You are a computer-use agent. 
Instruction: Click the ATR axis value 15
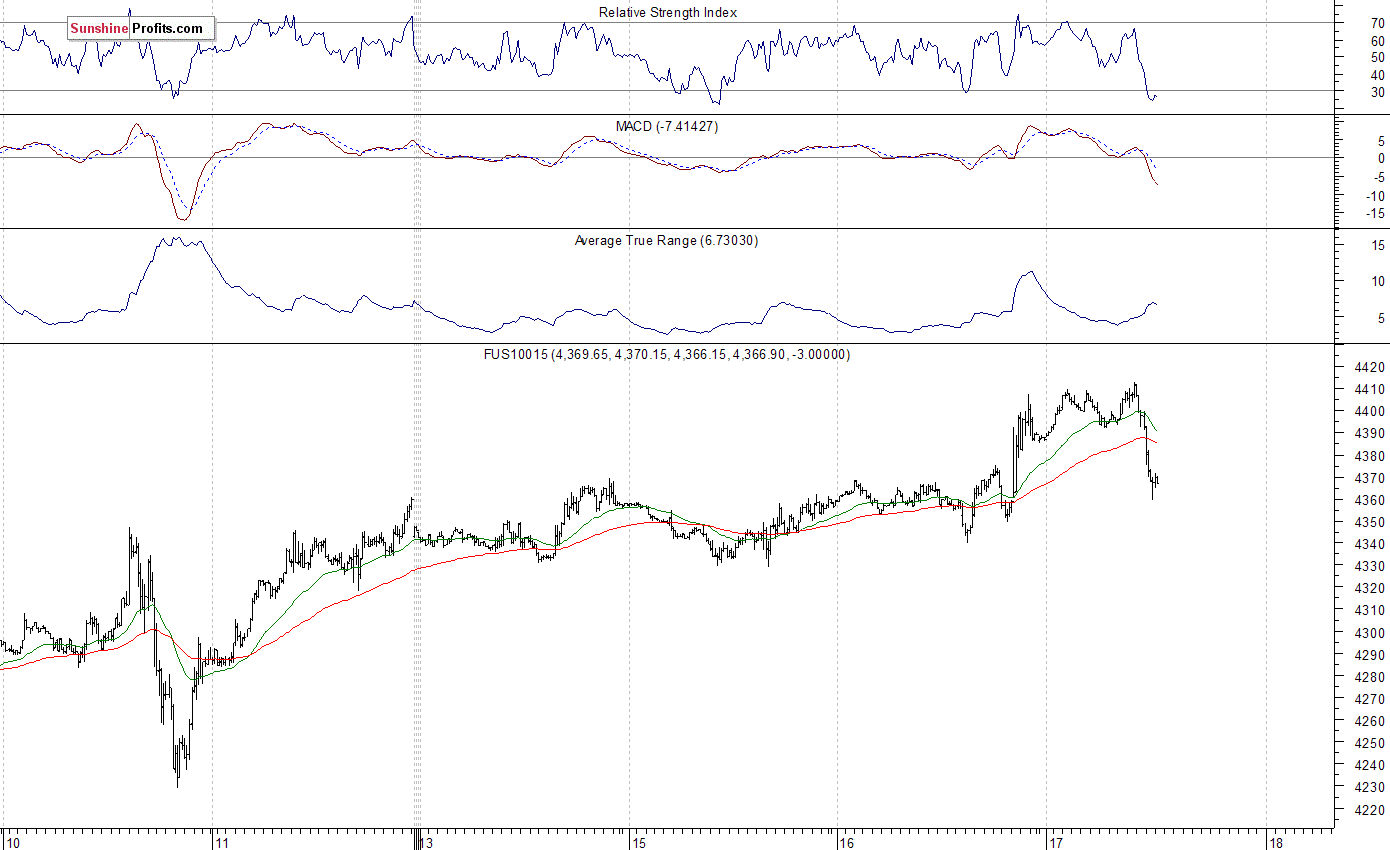[1378, 245]
